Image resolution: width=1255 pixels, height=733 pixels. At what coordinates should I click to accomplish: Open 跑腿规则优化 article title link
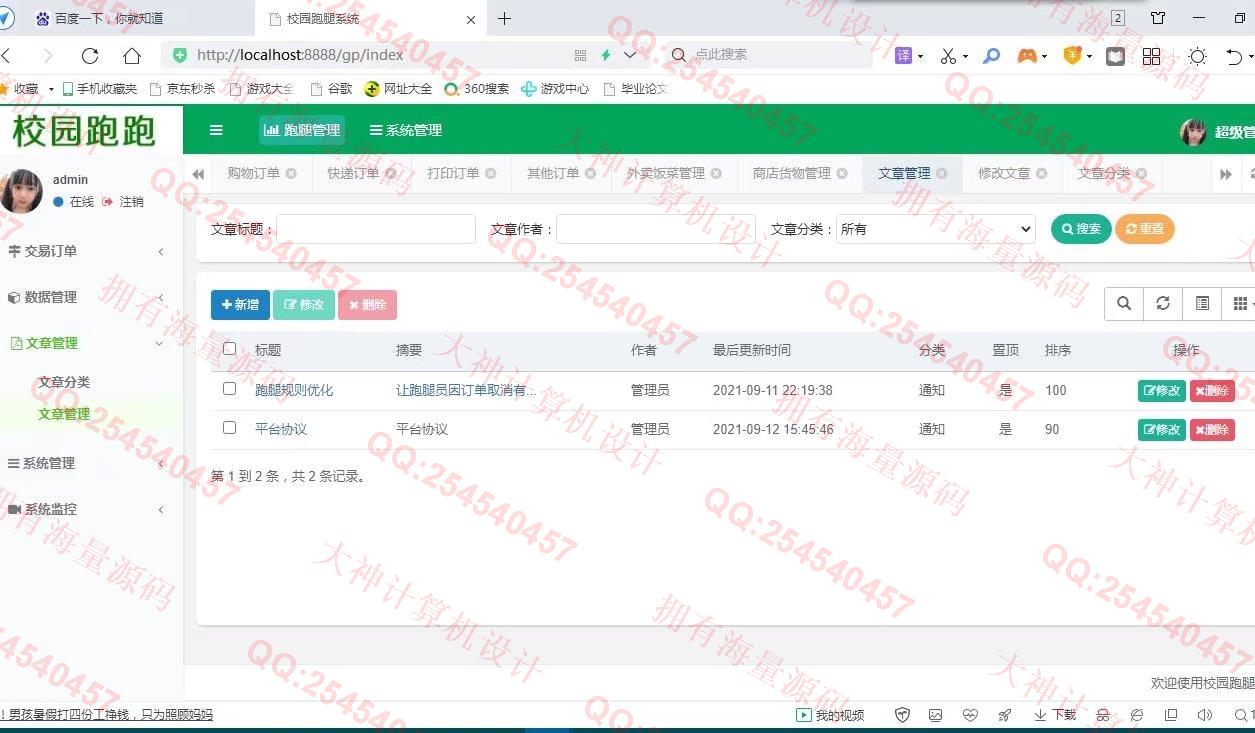[294, 390]
